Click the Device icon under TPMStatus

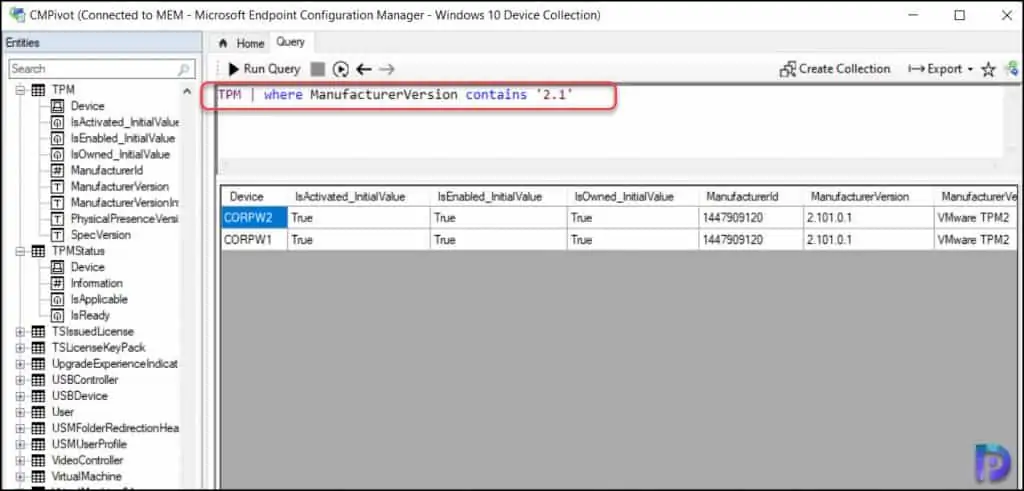pos(57,267)
